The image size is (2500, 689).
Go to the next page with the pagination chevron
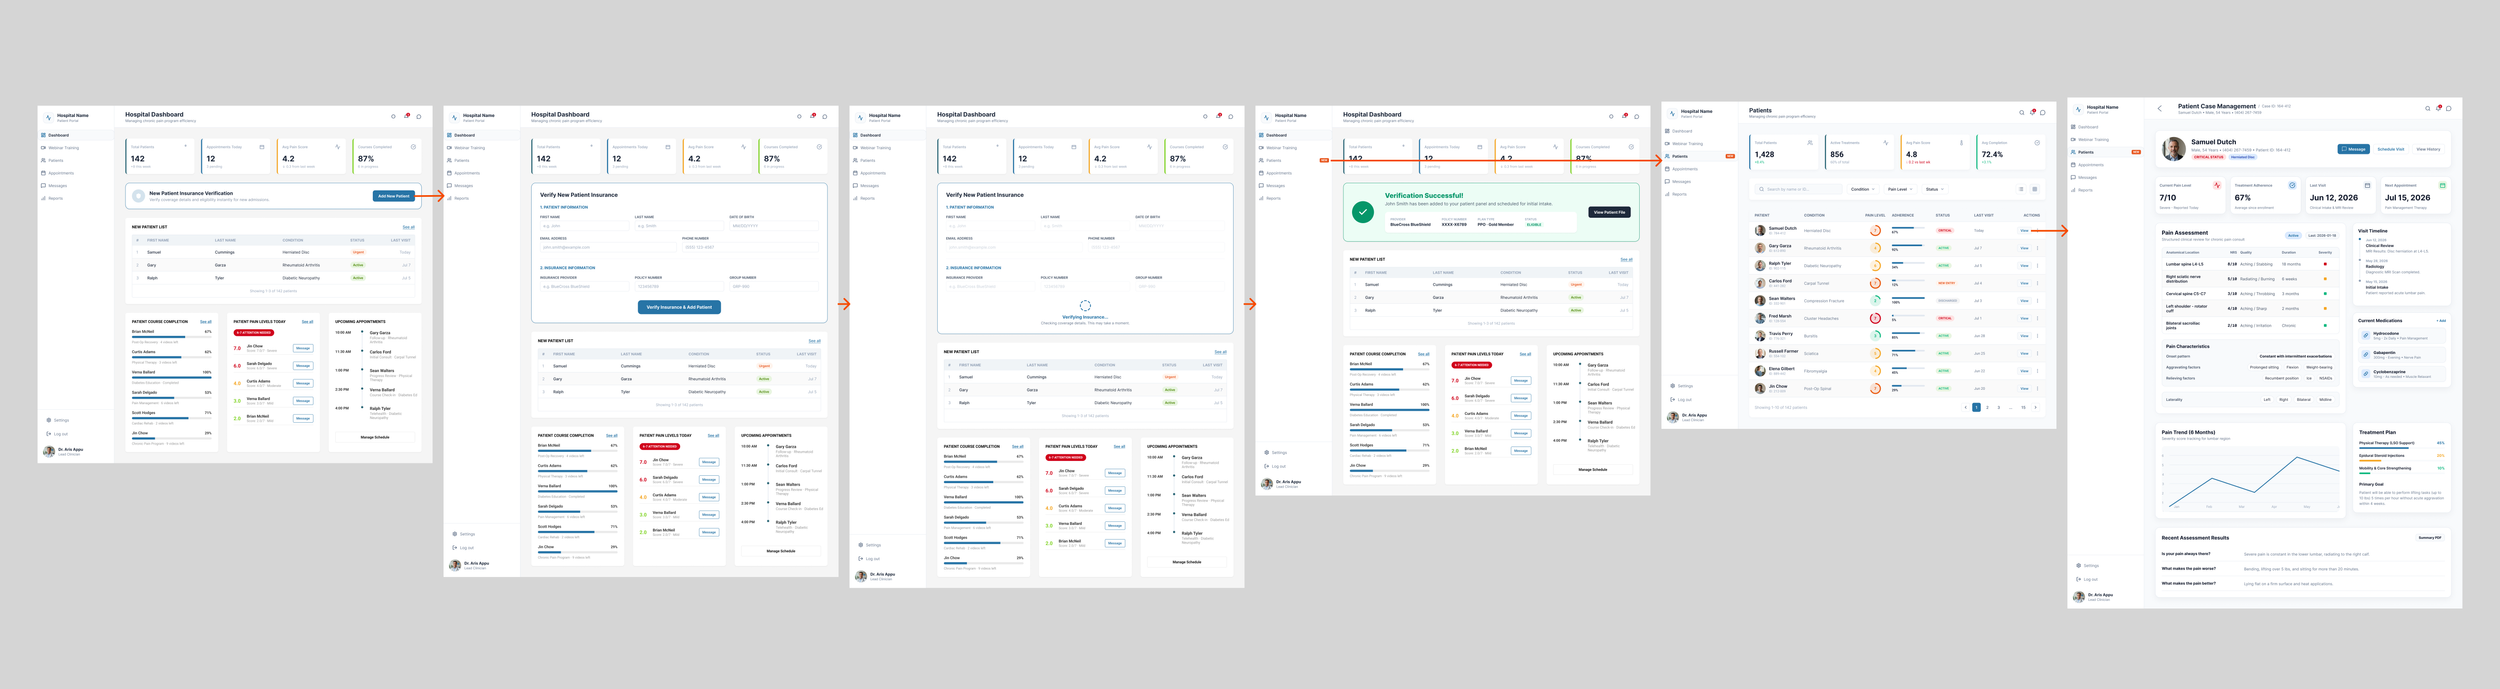tap(2036, 407)
